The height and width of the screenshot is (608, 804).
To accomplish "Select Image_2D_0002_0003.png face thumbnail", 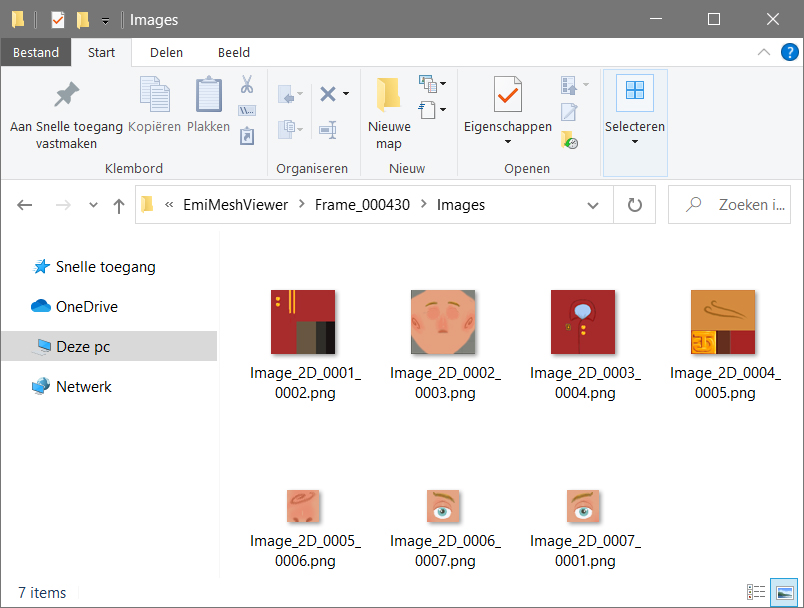I will click(x=443, y=322).
